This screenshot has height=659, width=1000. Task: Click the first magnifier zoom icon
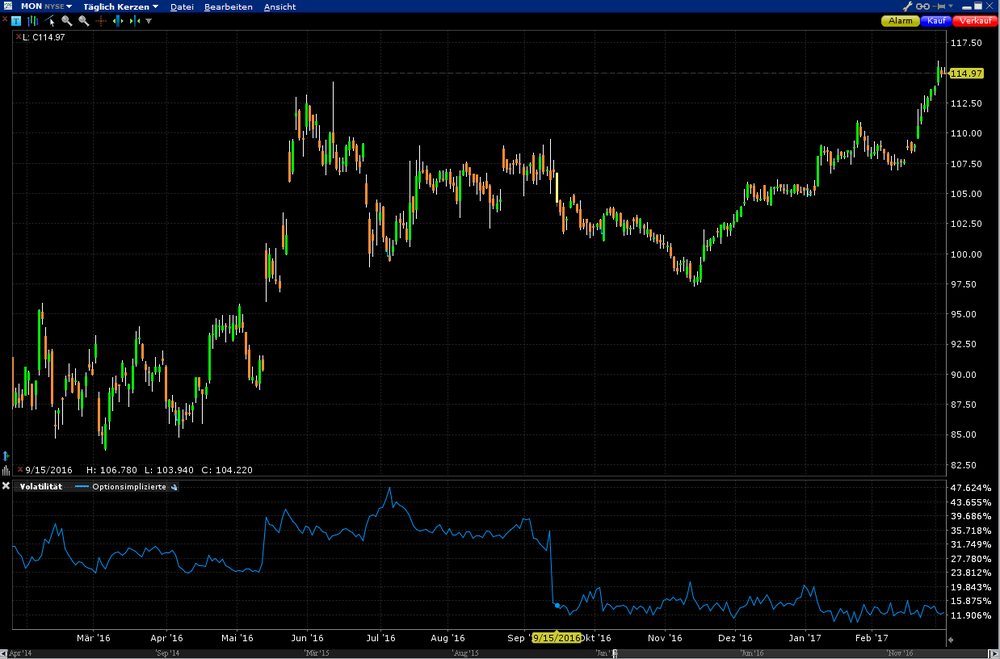[66, 21]
